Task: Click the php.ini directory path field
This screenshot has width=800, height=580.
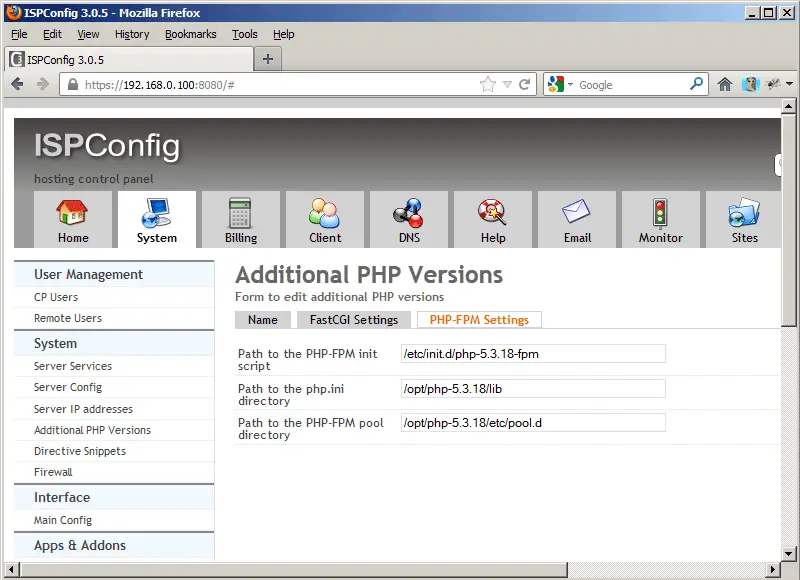Action: pos(533,389)
